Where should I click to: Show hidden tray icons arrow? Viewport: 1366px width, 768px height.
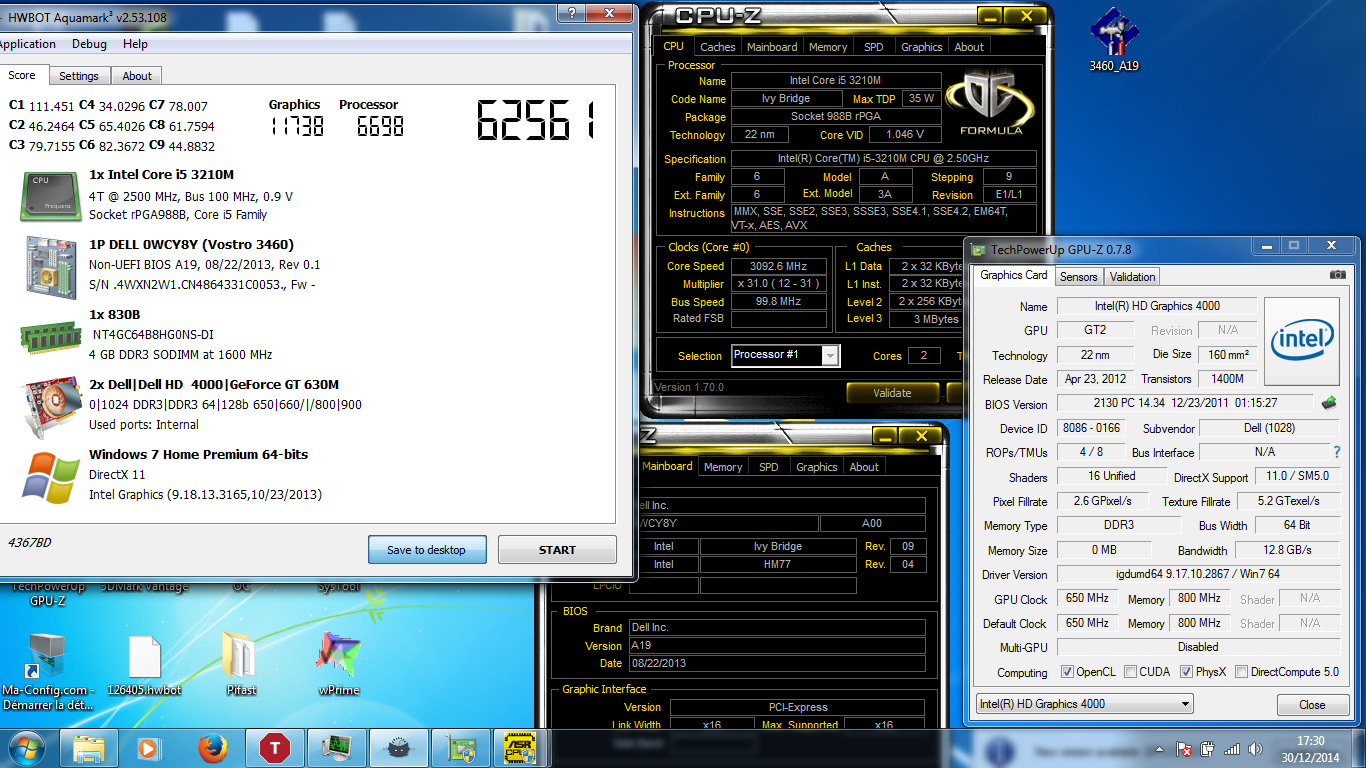tap(1161, 749)
